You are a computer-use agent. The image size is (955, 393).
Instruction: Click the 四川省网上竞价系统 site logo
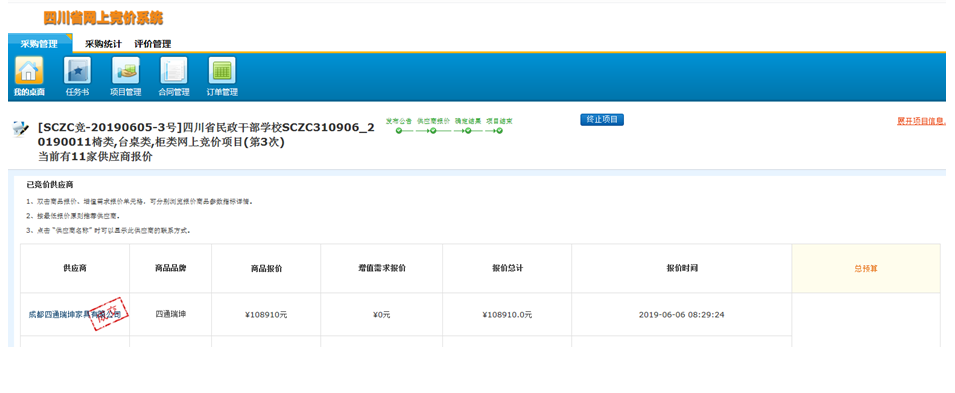coord(103,18)
